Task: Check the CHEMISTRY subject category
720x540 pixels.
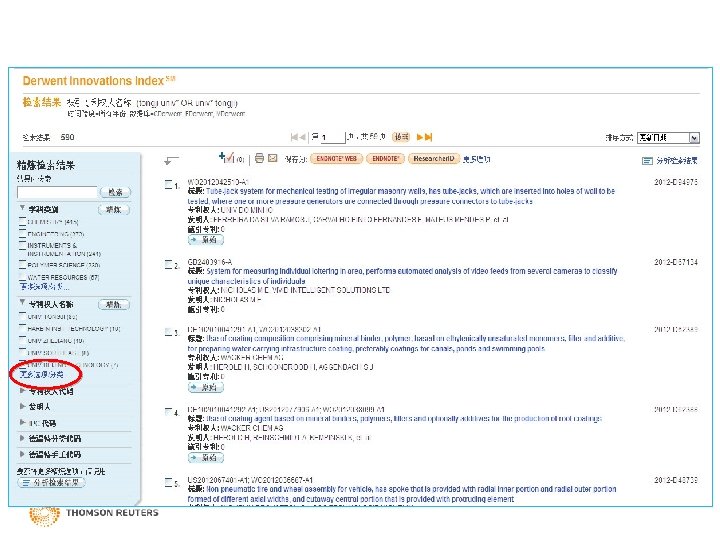Action: click(22, 221)
